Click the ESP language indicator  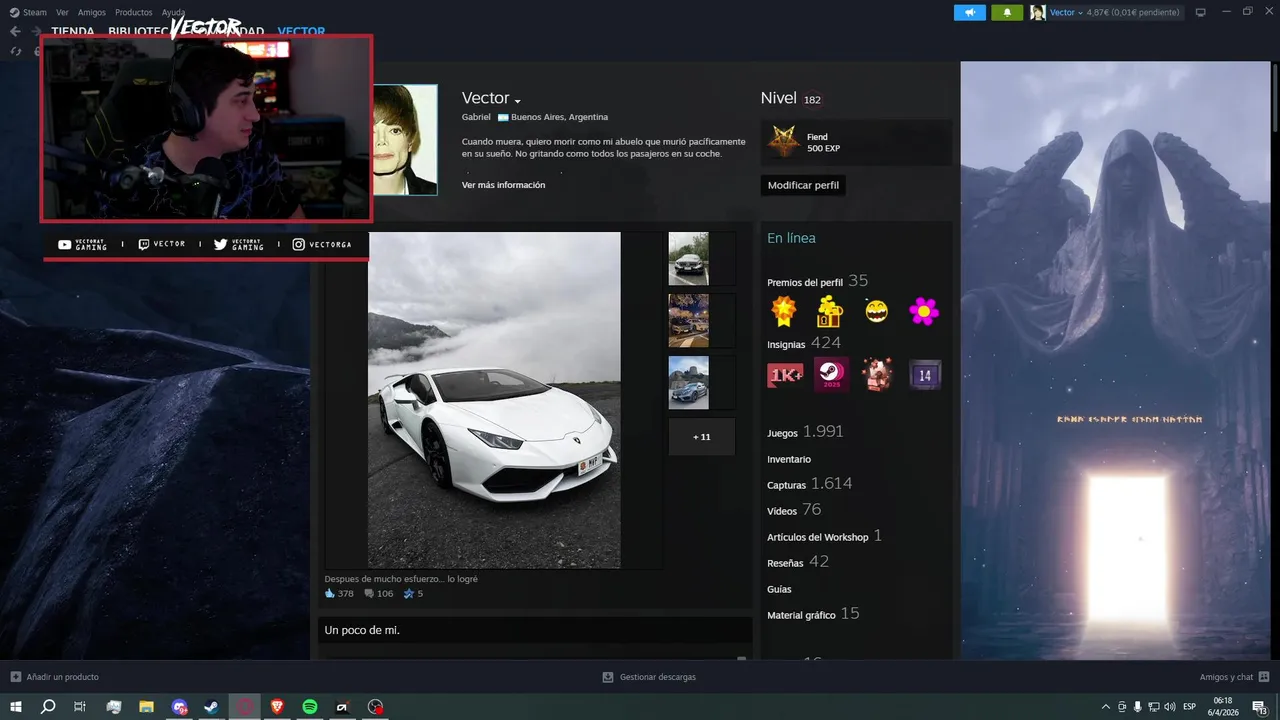click(1190, 706)
